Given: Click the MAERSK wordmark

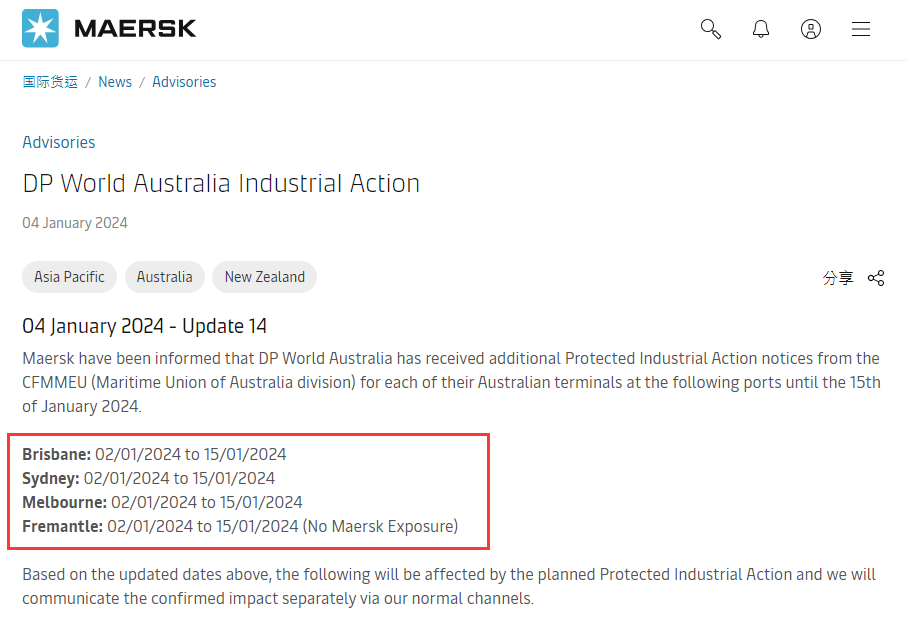Looking at the screenshot, I should [135, 28].
